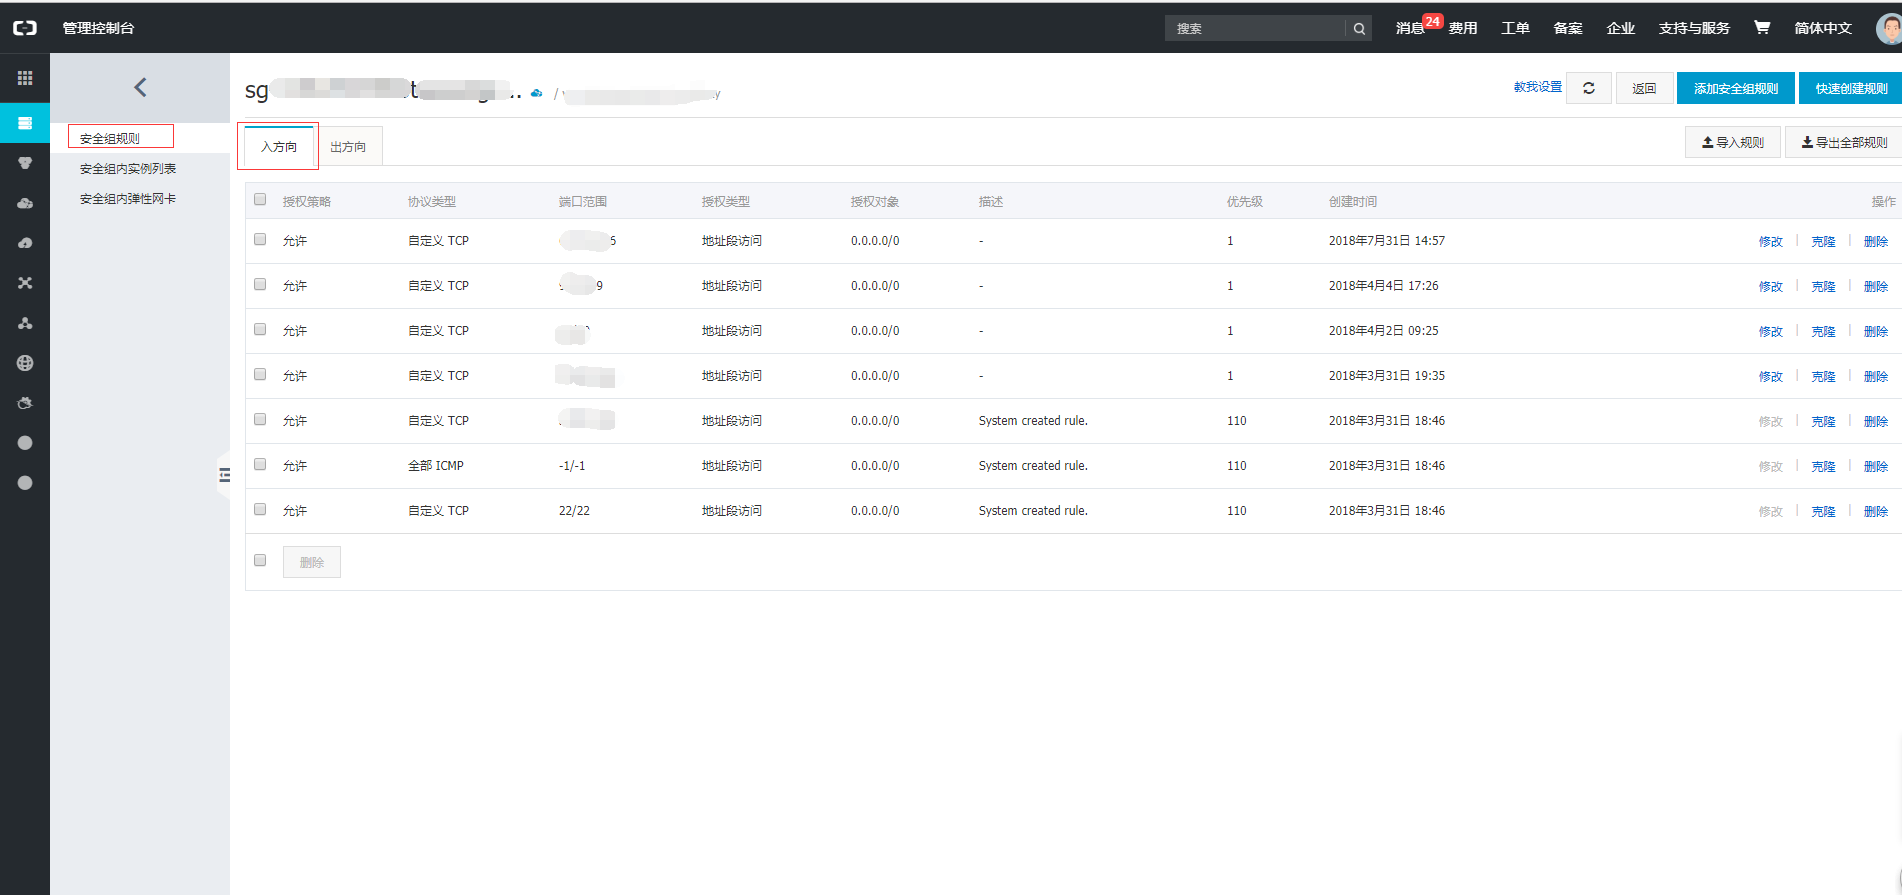1902x895 pixels.
Task: Open 安全组内实例列表 in the side menu
Action: pyautogui.click(x=128, y=169)
